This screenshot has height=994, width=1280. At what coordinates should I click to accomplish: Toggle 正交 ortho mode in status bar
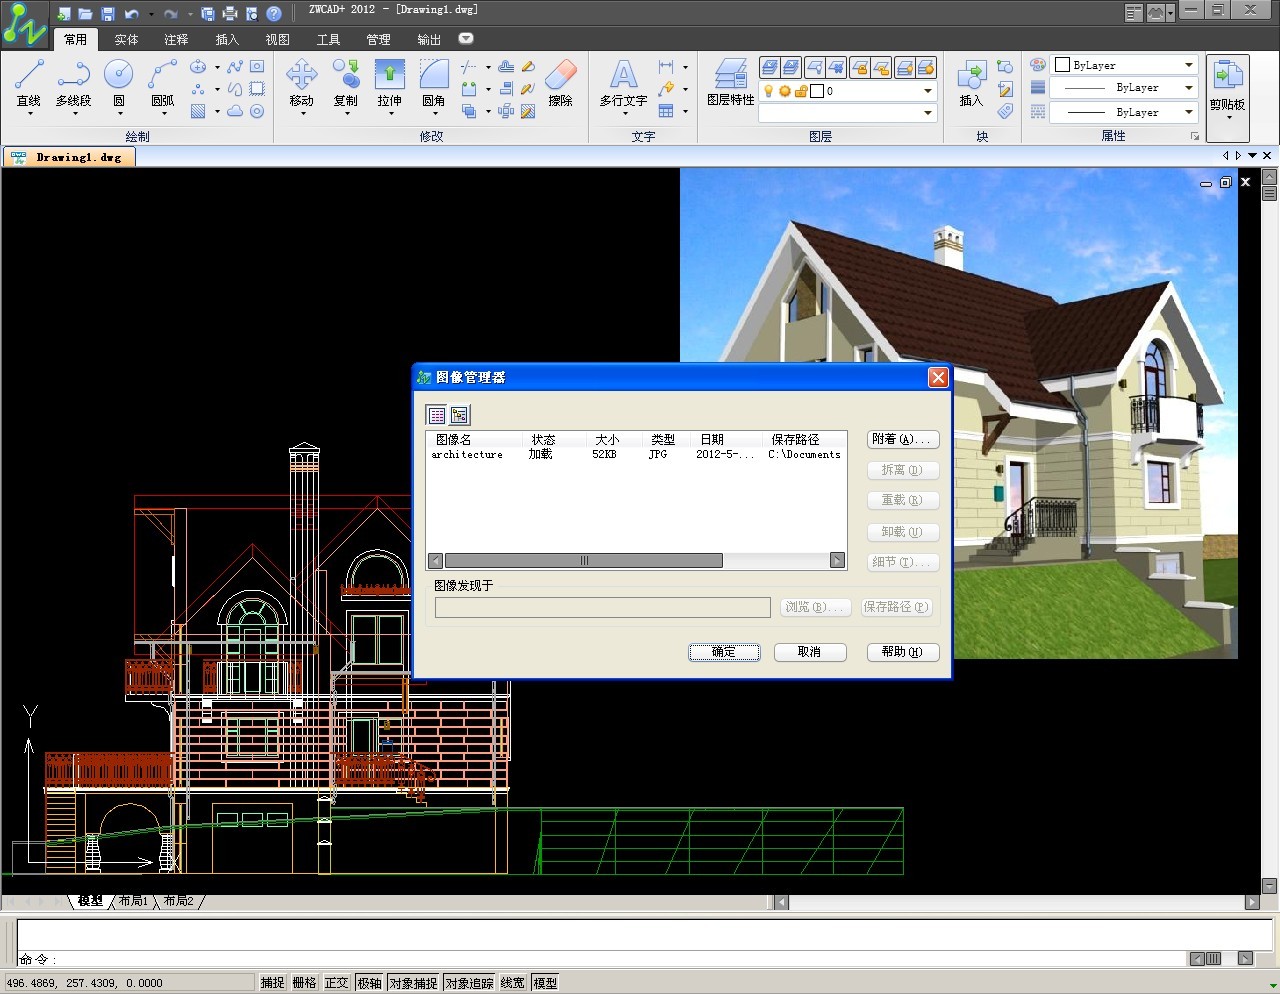tap(337, 983)
